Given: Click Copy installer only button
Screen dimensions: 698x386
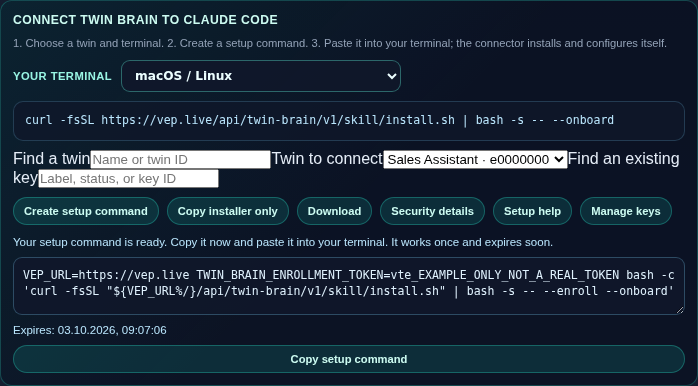Looking at the screenshot, I should click(x=228, y=211).
